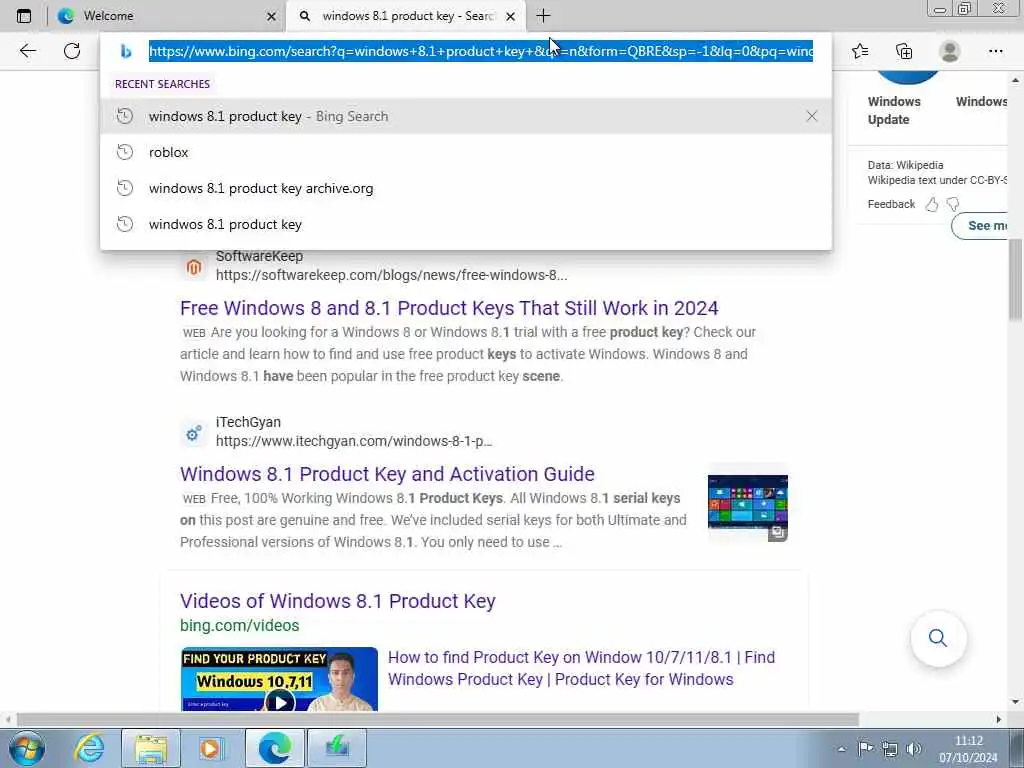The width and height of the screenshot is (1024, 768).
Task: Open the network tray icon
Action: [x=889, y=748]
